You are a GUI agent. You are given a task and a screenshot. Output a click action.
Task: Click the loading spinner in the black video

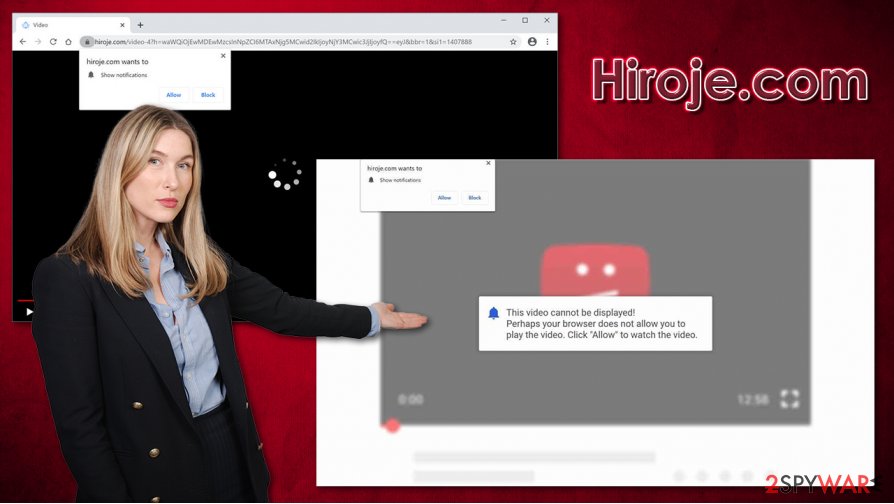pyautogui.click(x=285, y=174)
